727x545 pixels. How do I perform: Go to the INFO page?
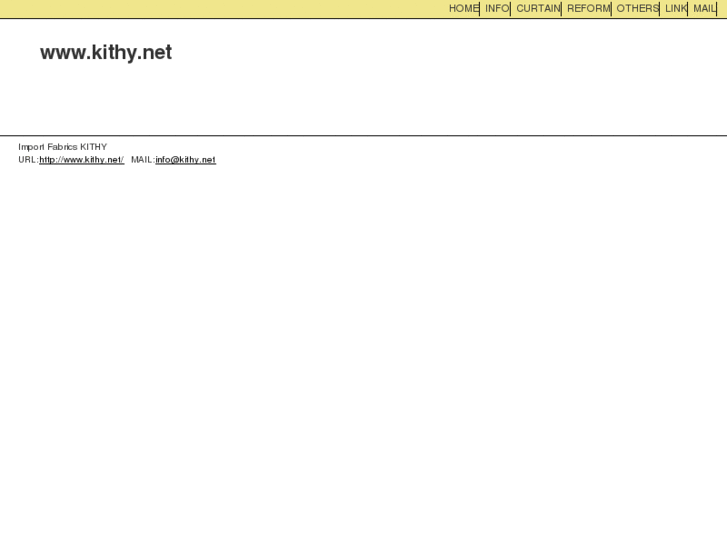(497, 8)
